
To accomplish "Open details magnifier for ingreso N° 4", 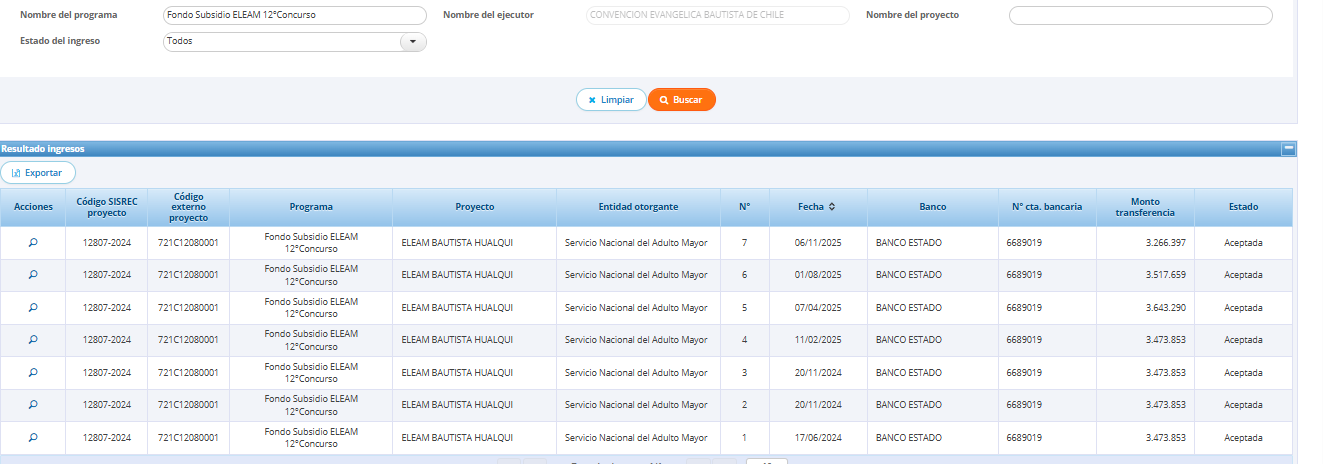I will pyautogui.click(x=33, y=340).
